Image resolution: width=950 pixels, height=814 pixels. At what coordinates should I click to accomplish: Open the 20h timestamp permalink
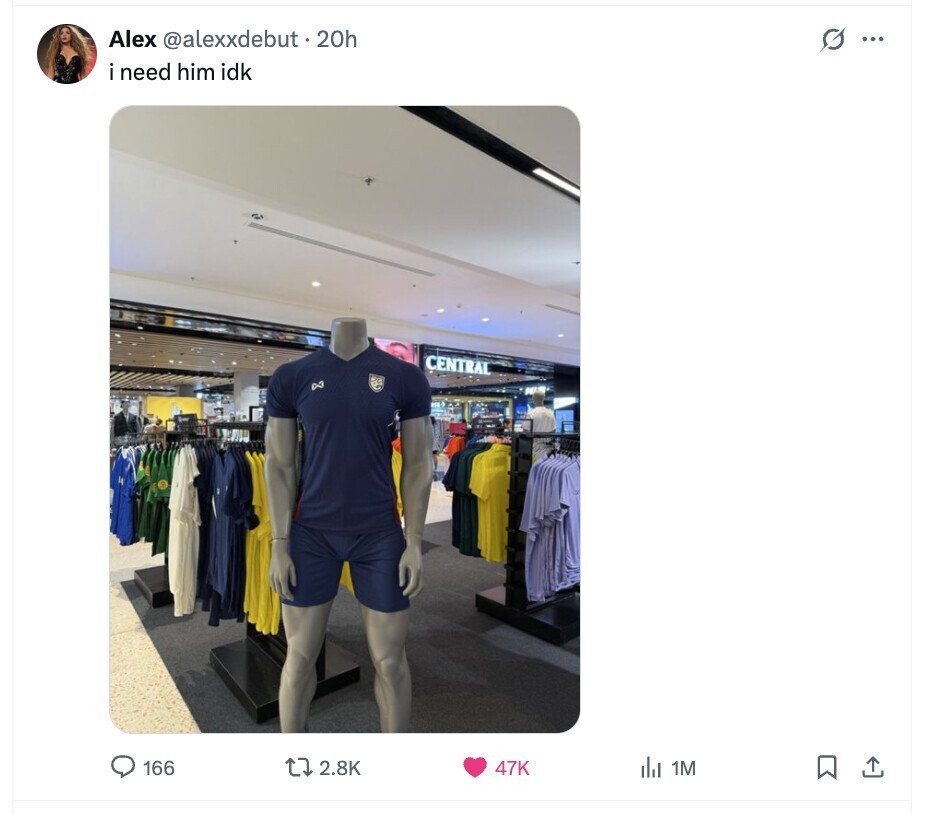click(337, 39)
